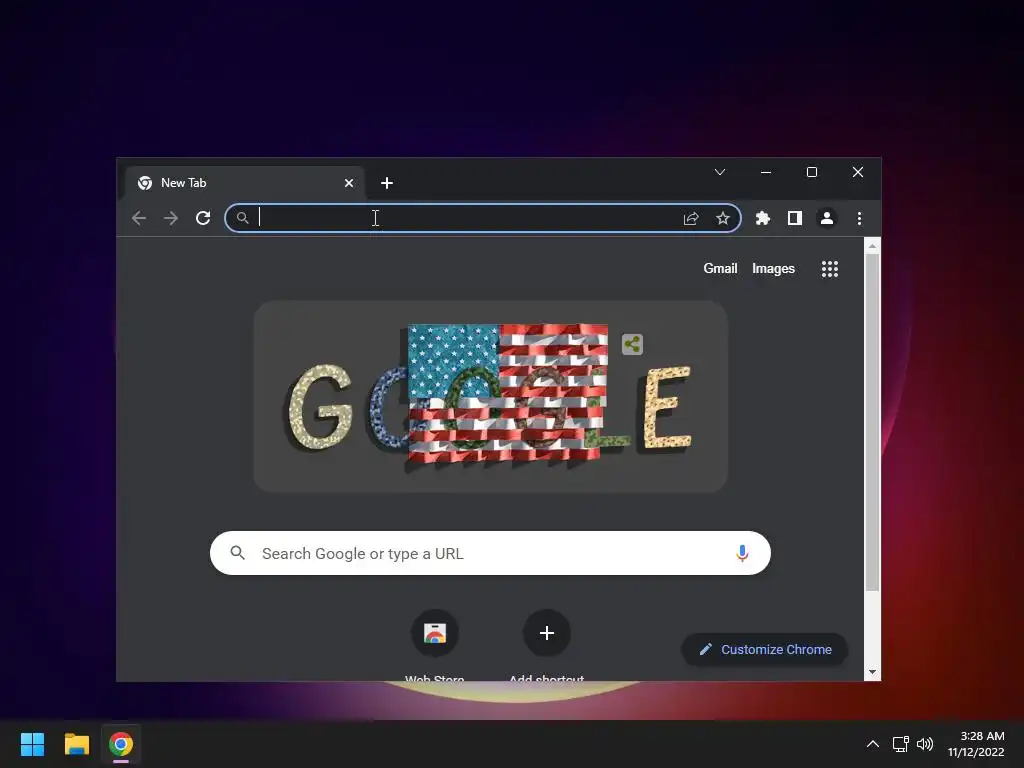Close the Chrome window
The image size is (1024, 768).
(x=857, y=172)
